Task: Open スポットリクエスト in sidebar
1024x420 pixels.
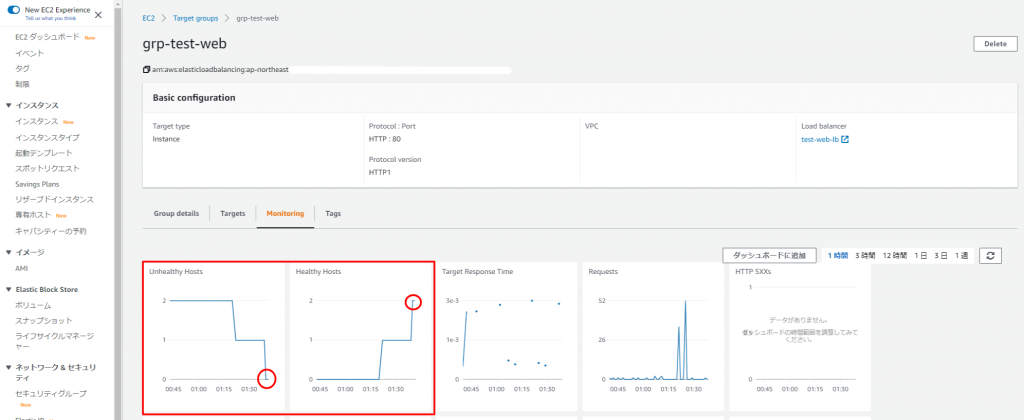Action: 47,169
